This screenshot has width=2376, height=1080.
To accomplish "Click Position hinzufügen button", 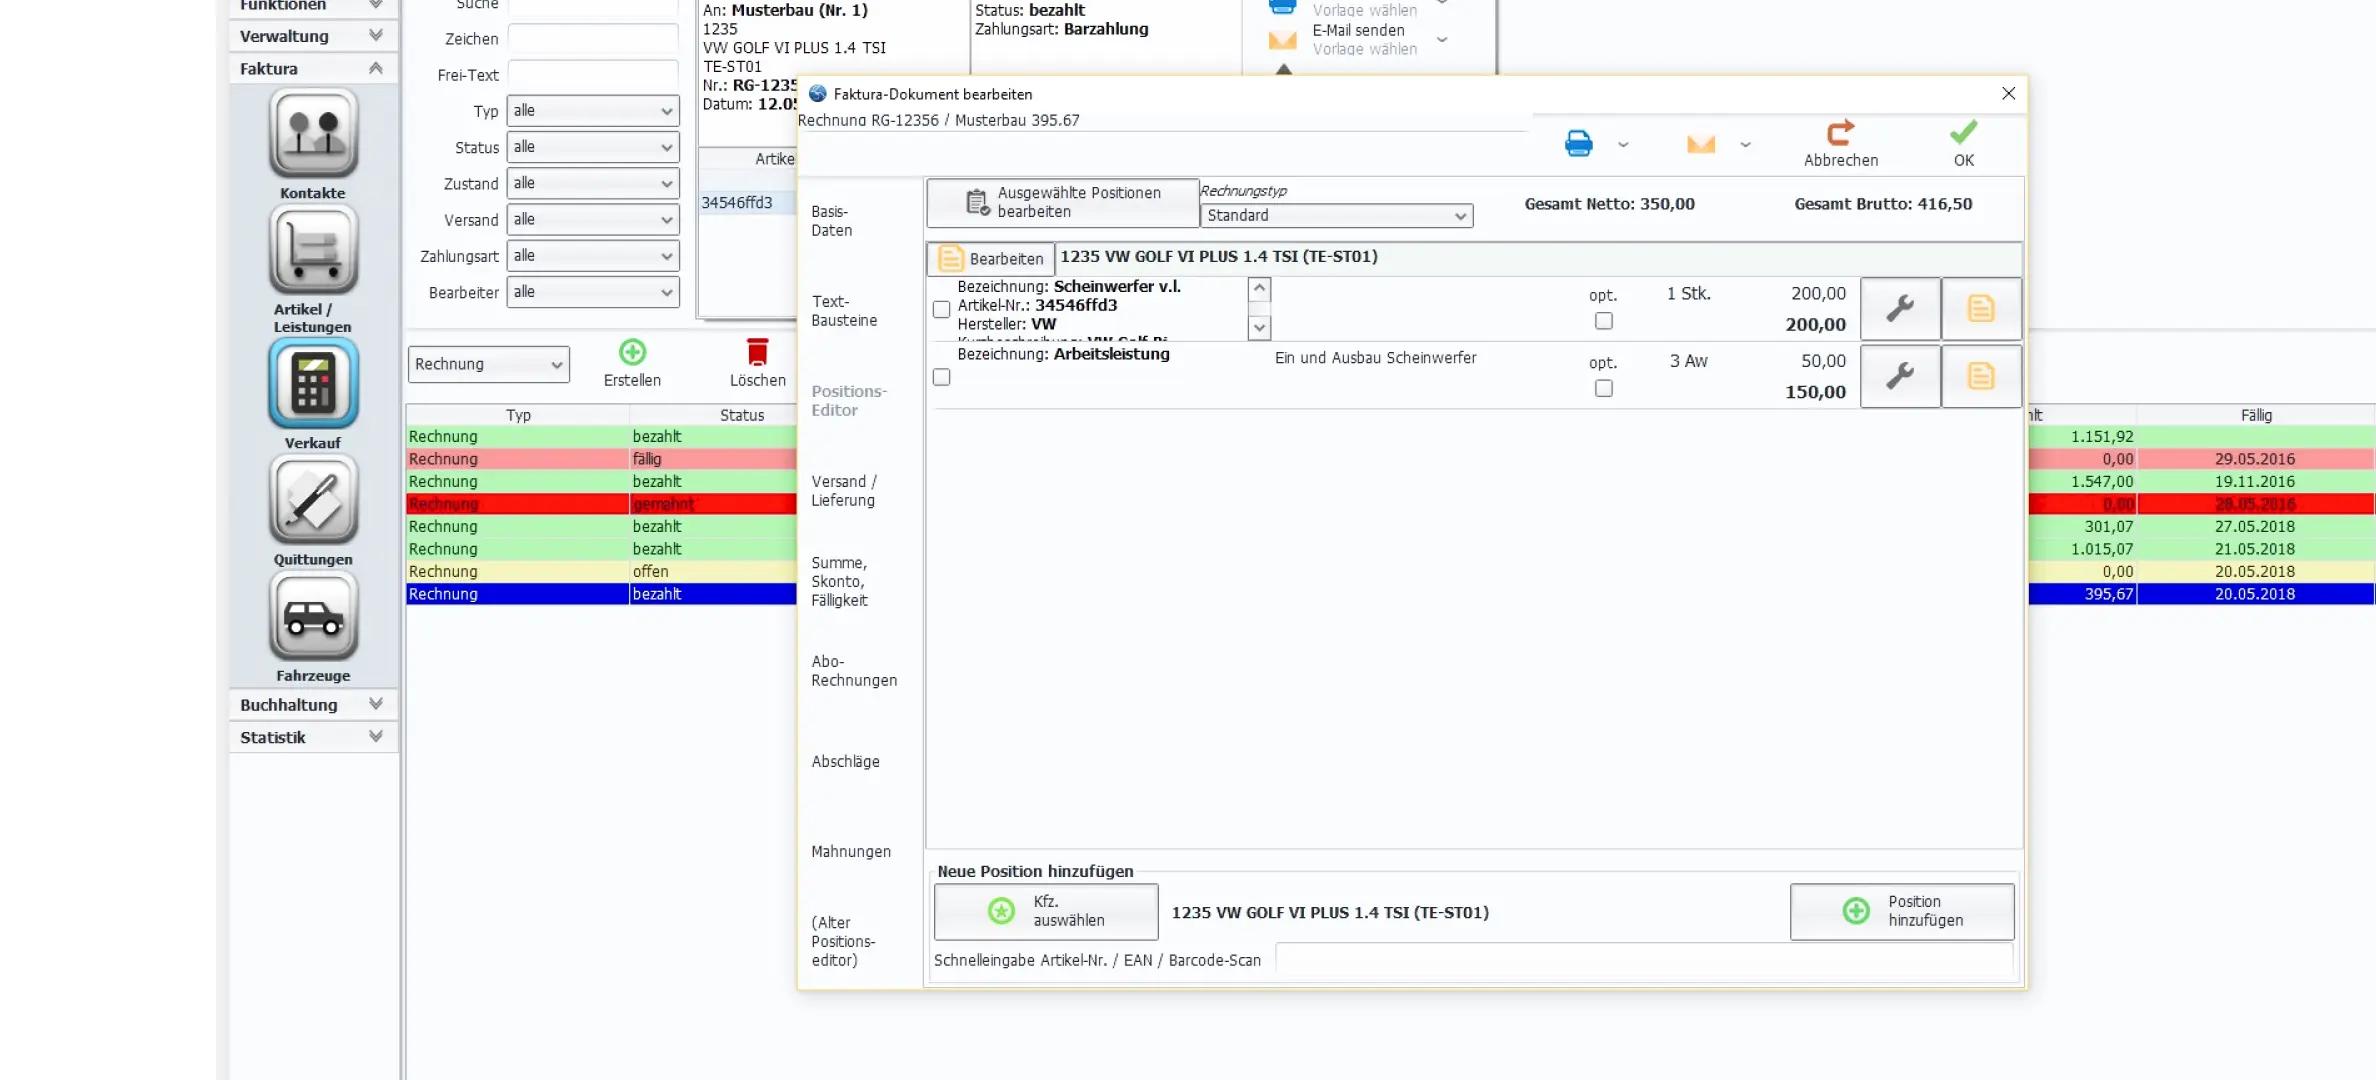I will [x=1901, y=911].
